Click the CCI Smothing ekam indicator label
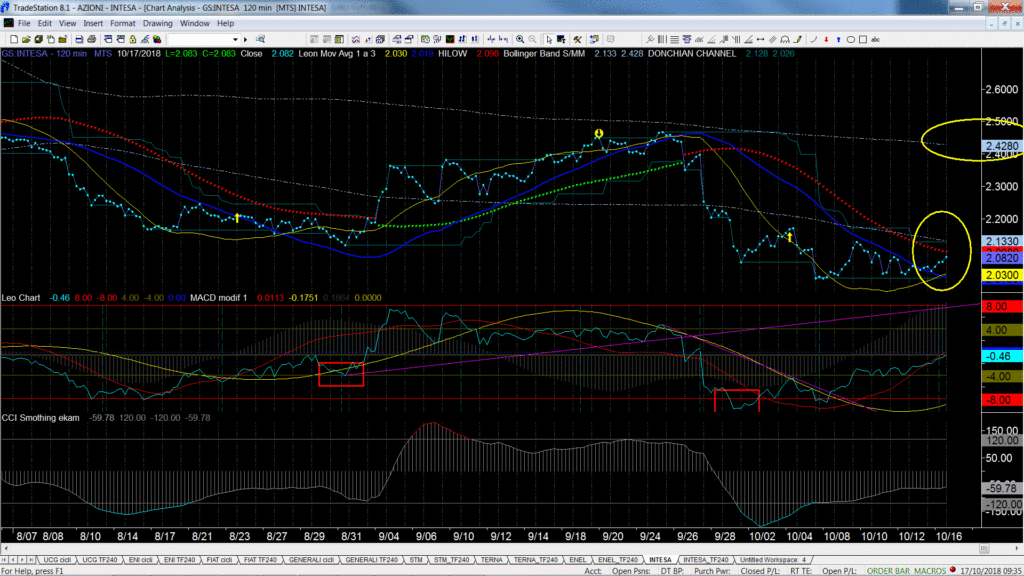Viewport: 1024px width, 576px height. [x=40, y=418]
